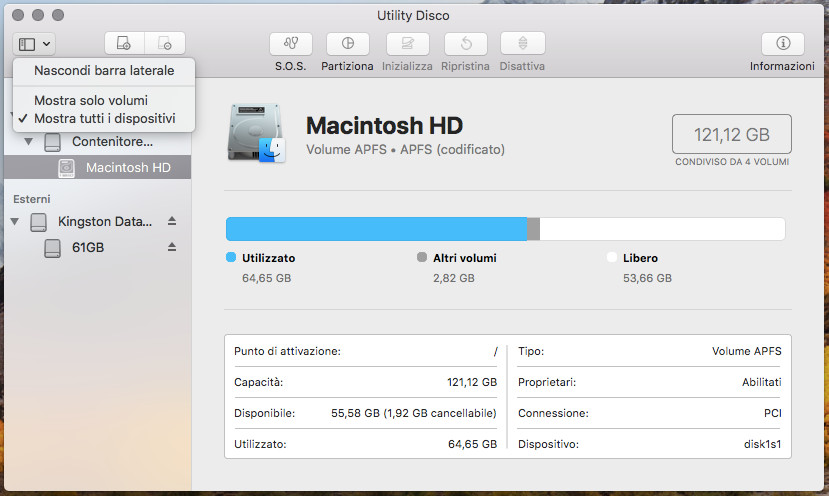Click the 61GB volume disk icon
Screen dimensions: 829x496
tap(52, 247)
